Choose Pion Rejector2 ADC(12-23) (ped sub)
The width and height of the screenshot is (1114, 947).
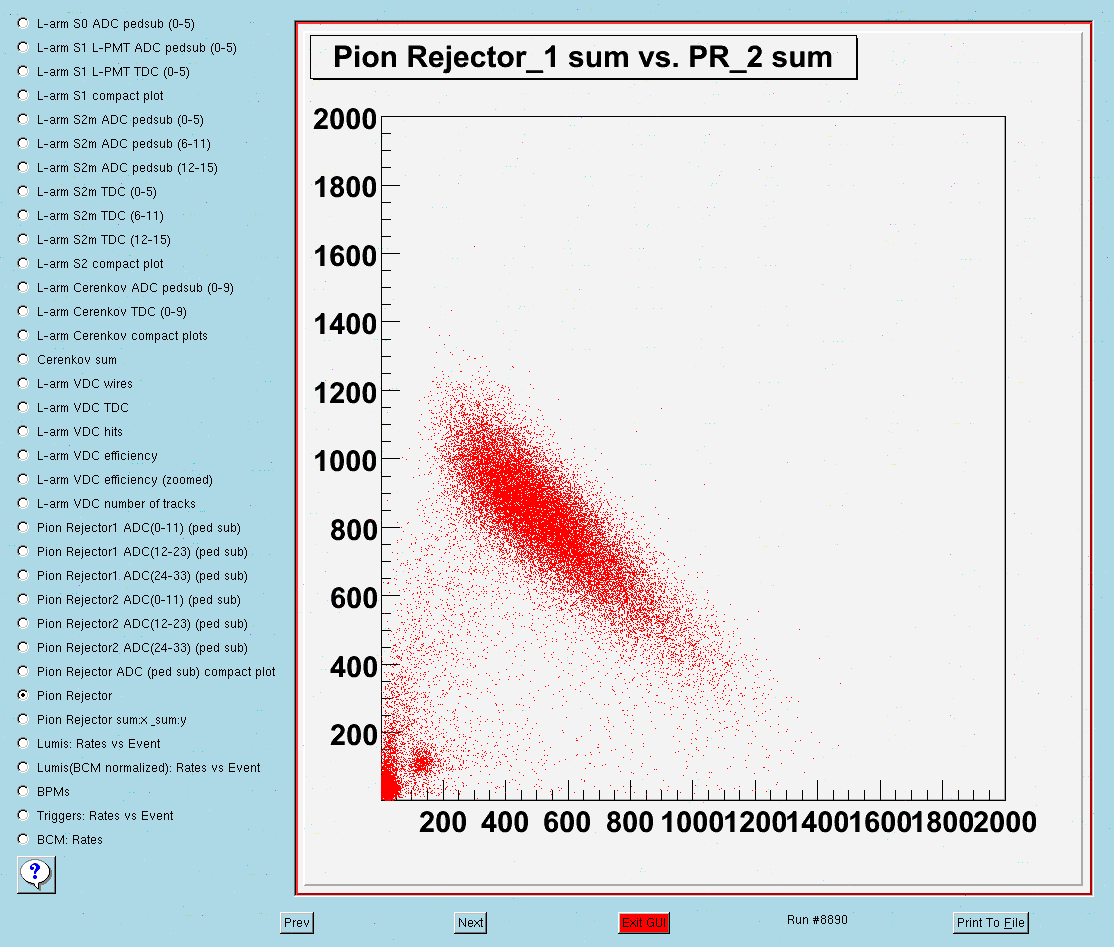(23, 624)
